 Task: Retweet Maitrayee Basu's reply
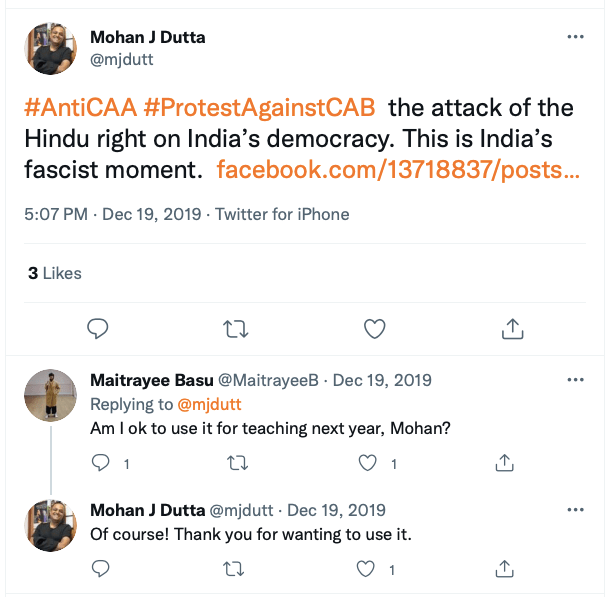(x=236, y=463)
